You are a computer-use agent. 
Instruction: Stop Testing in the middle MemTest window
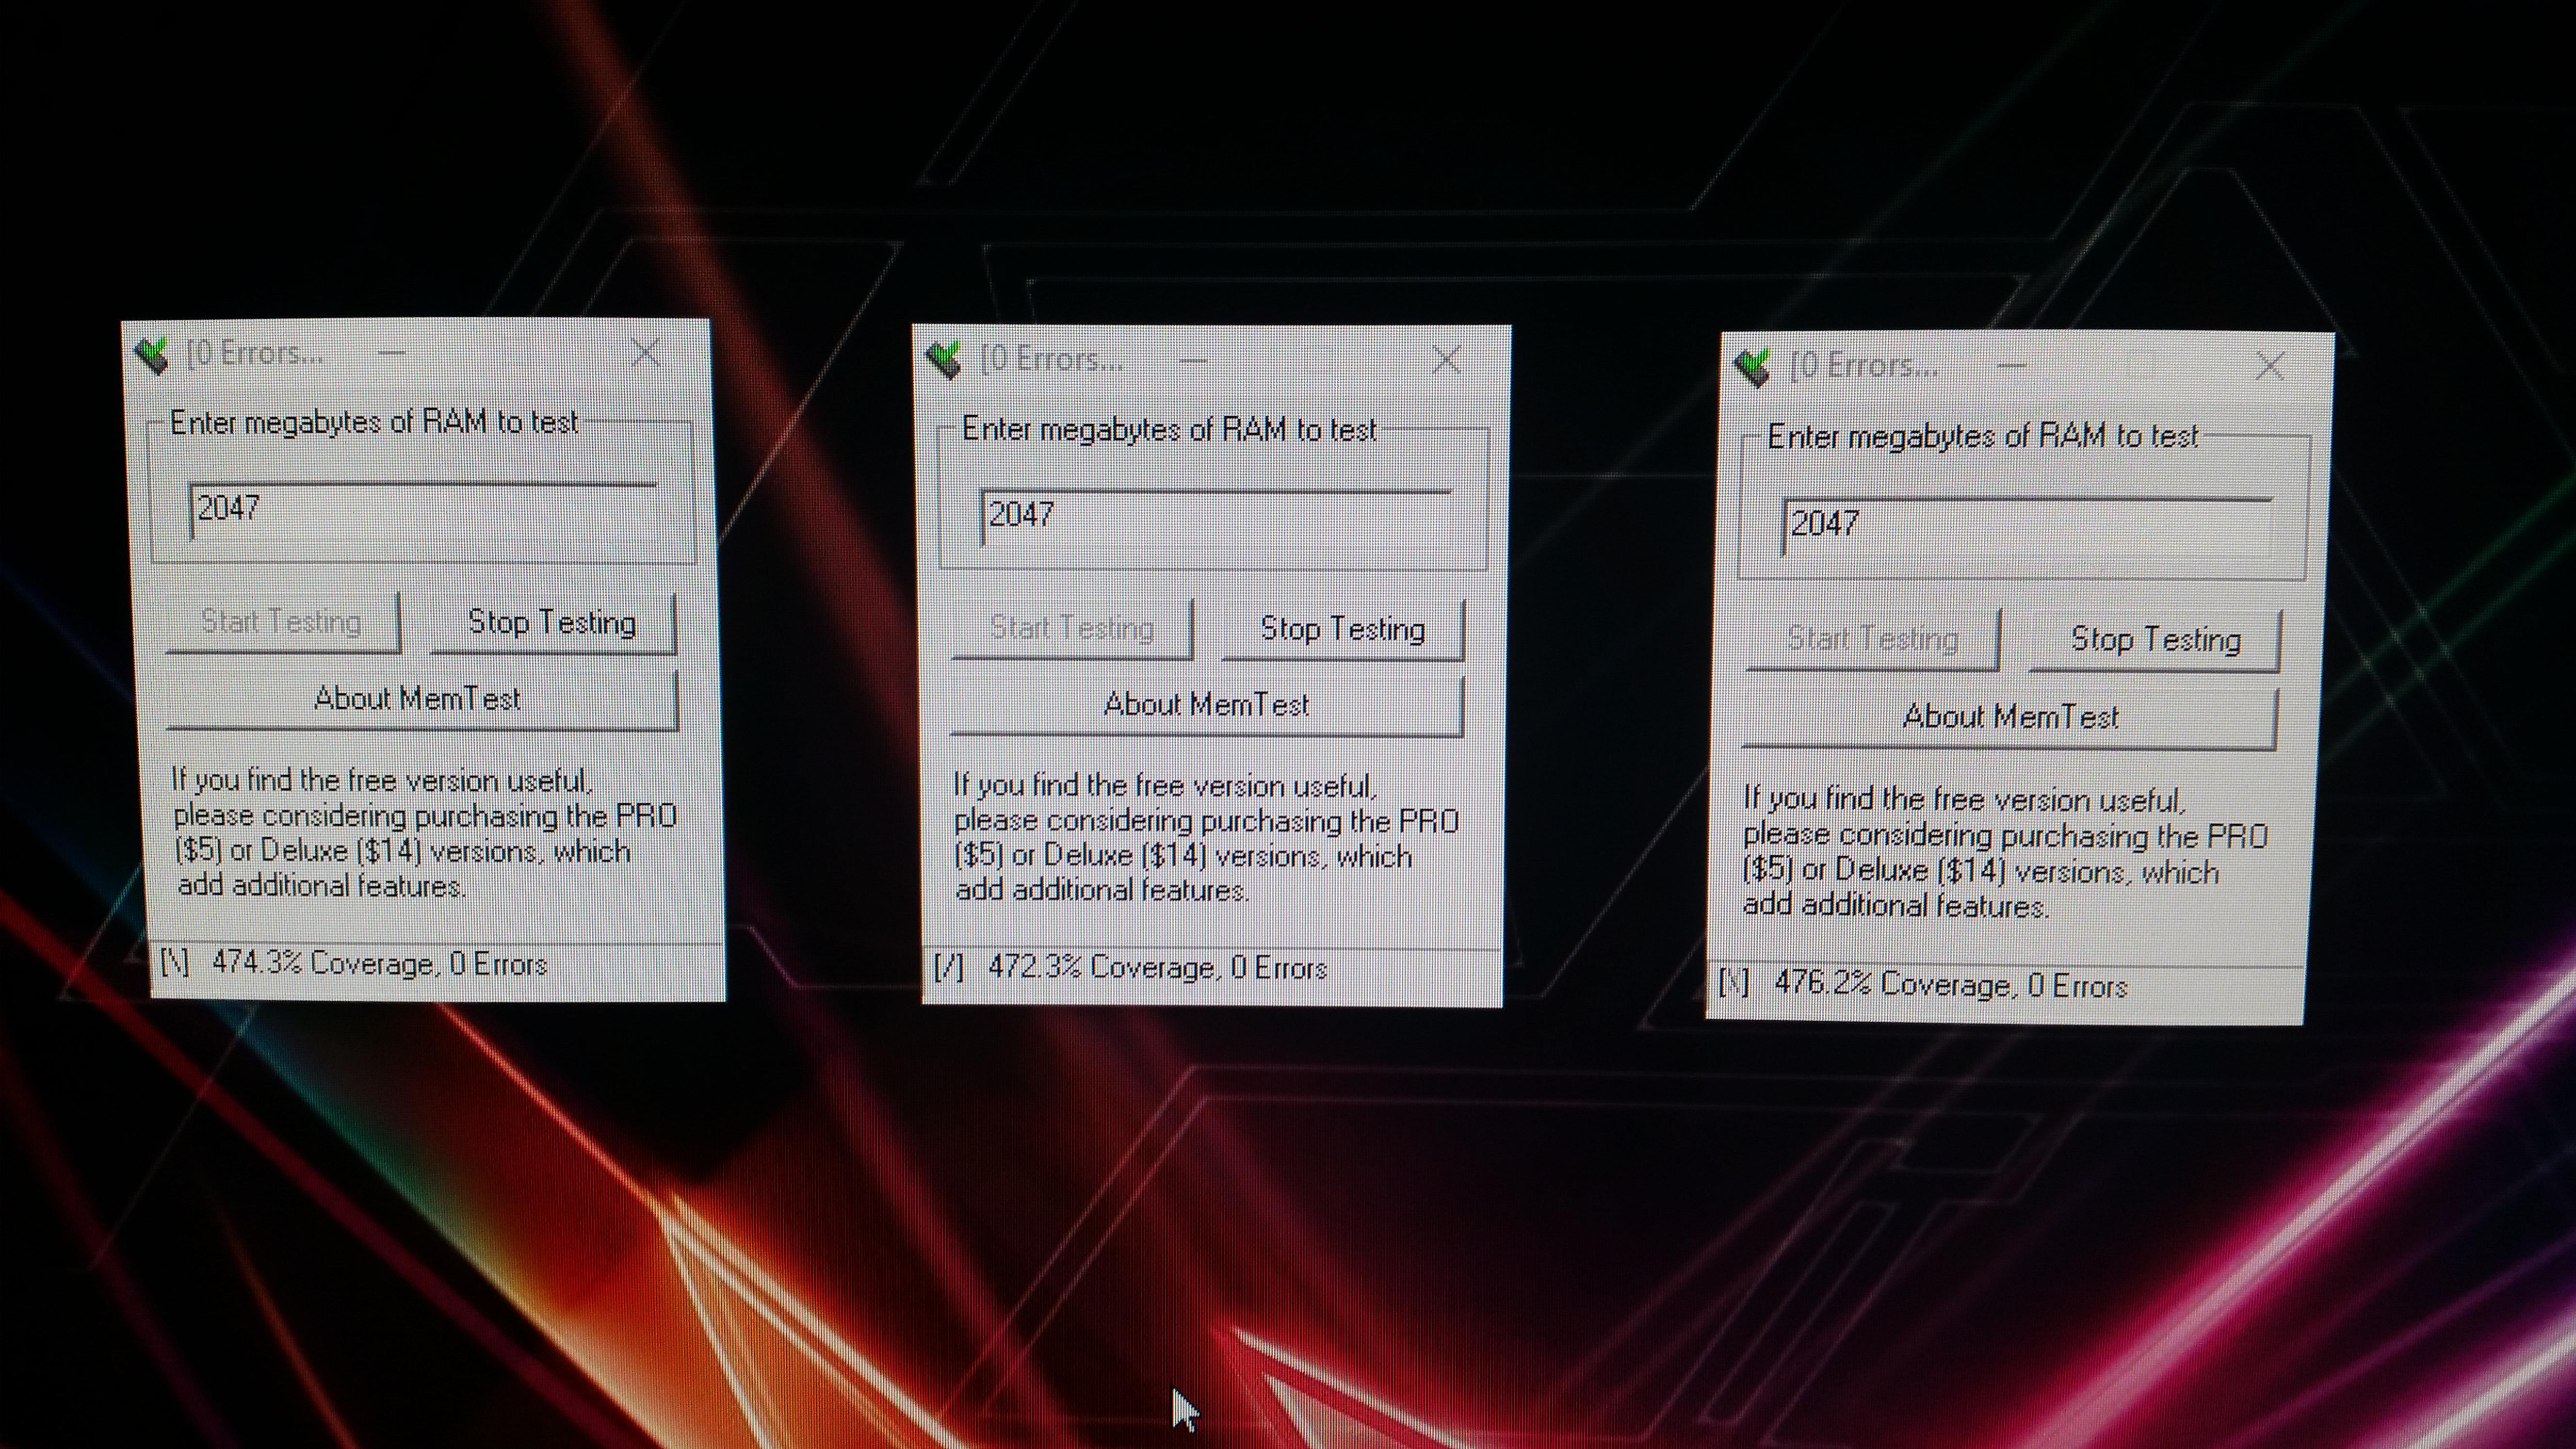1342,629
